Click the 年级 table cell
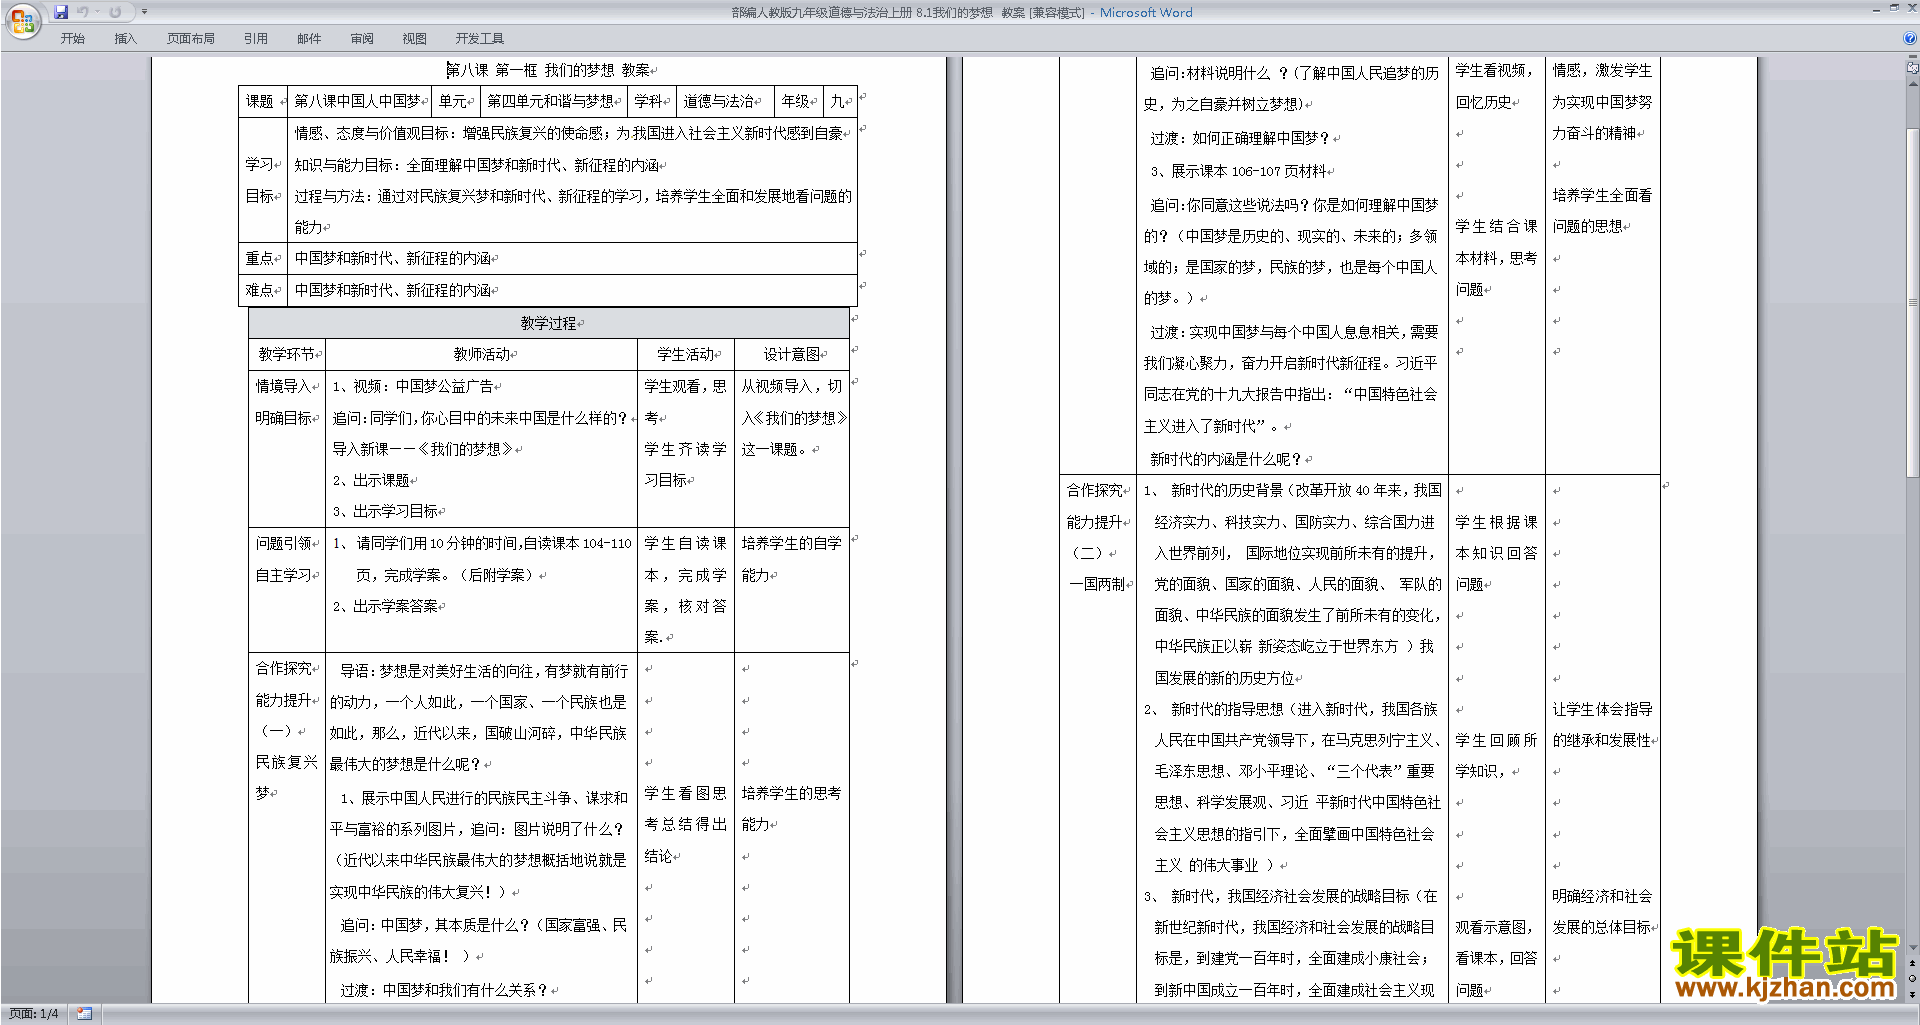Image resolution: width=1920 pixels, height=1025 pixels. tap(799, 101)
